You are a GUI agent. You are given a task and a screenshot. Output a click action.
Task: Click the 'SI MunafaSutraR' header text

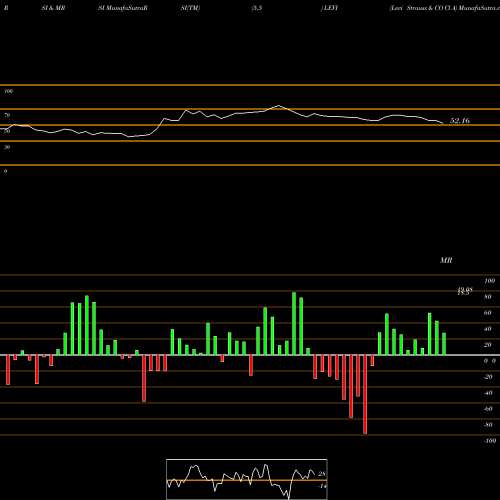(x=123, y=8)
